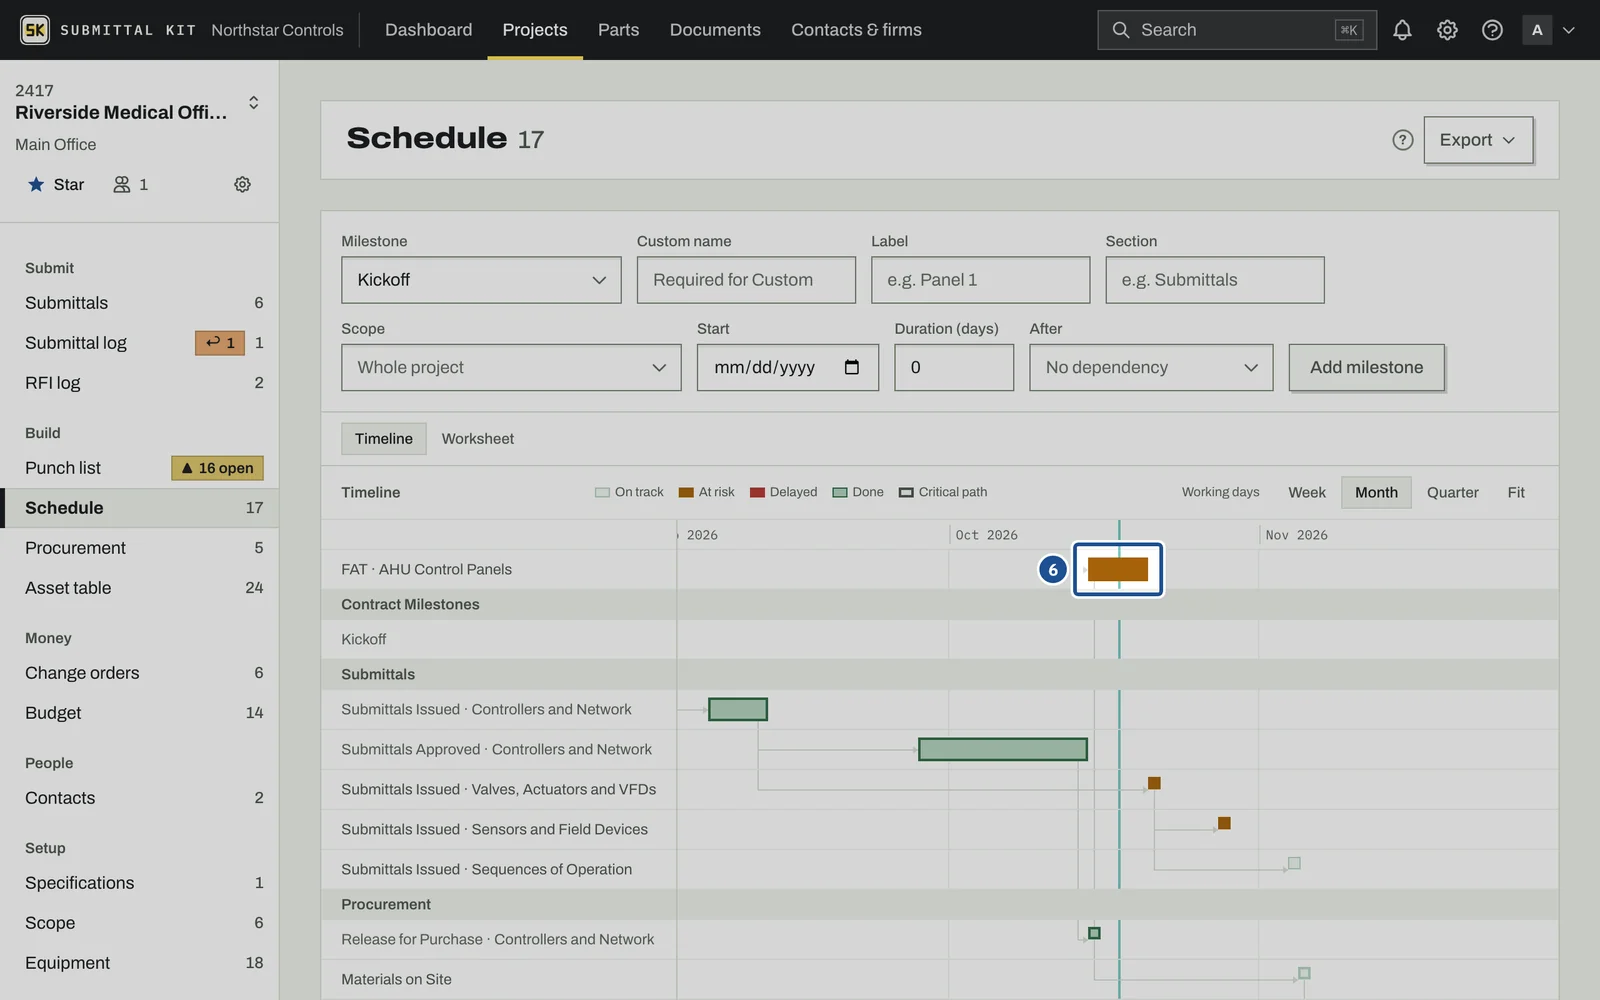The width and height of the screenshot is (1600, 1000).
Task: Open the Export dropdown
Action: (1478, 140)
